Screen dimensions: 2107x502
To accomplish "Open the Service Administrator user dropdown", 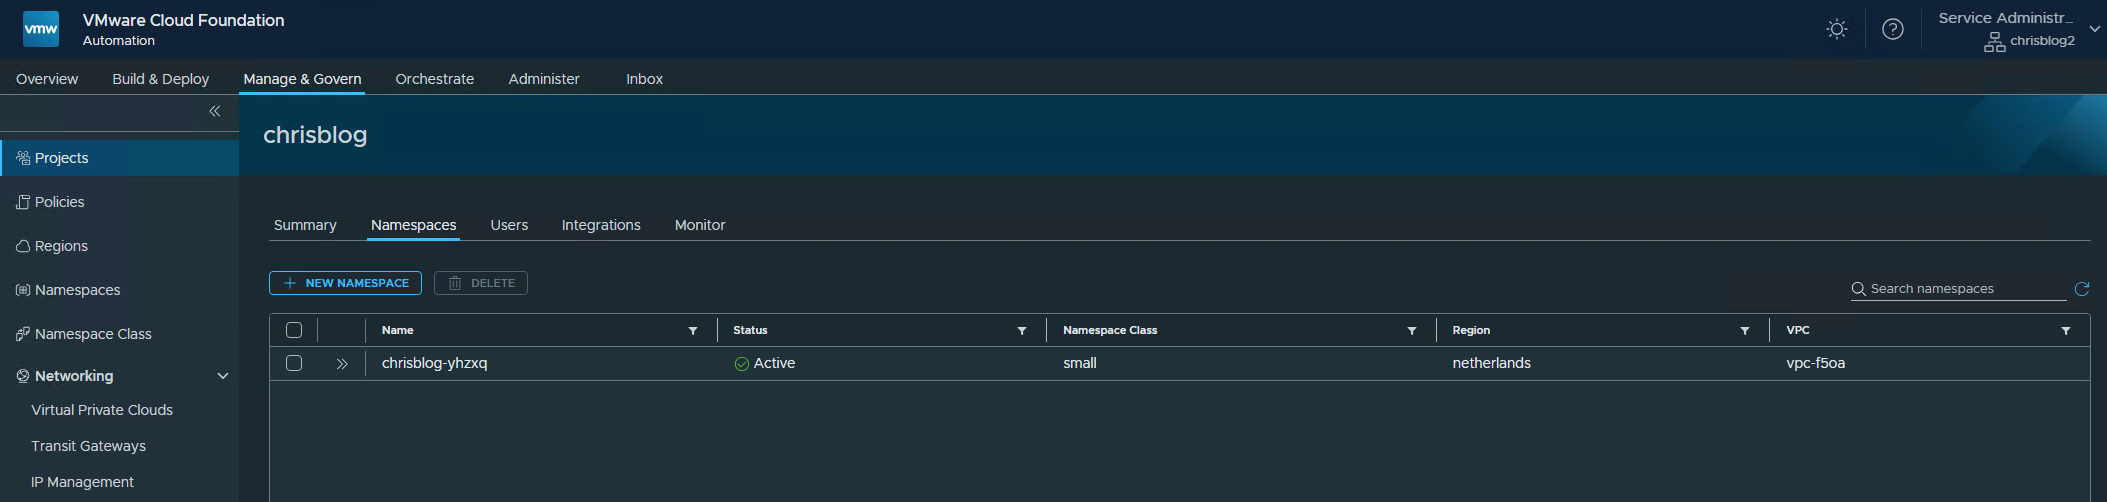I will (2095, 29).
